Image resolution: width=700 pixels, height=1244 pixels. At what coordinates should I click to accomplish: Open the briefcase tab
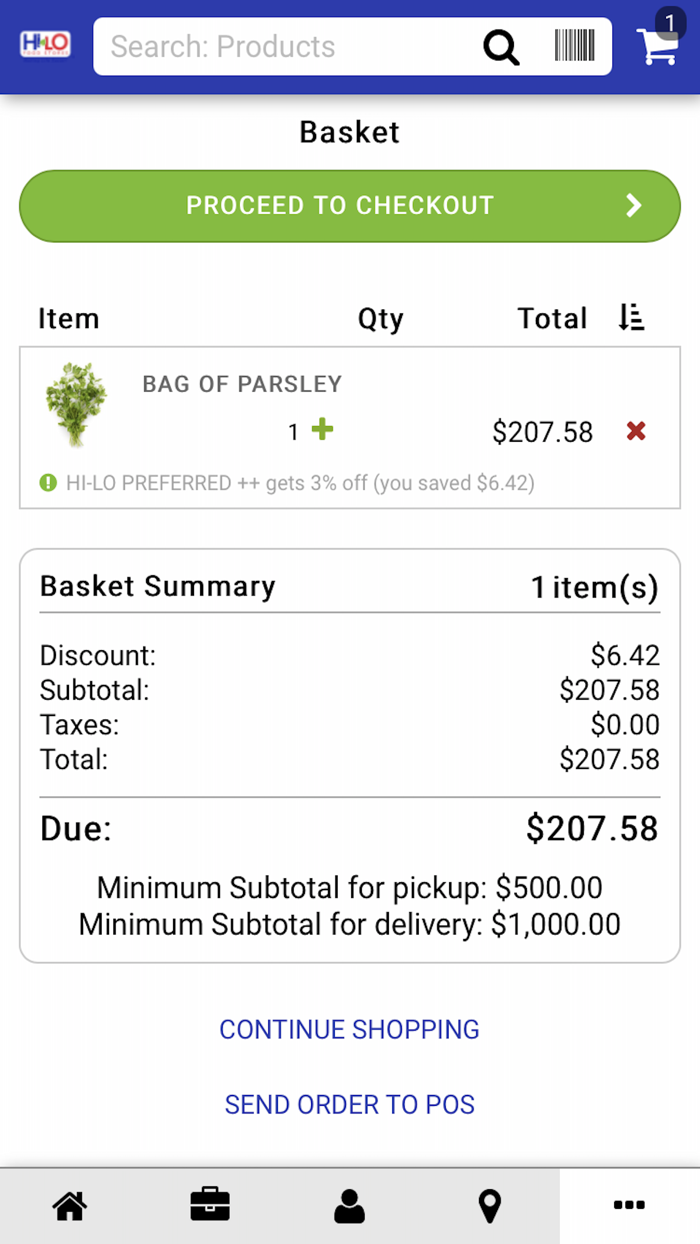tap(210, 1206)
